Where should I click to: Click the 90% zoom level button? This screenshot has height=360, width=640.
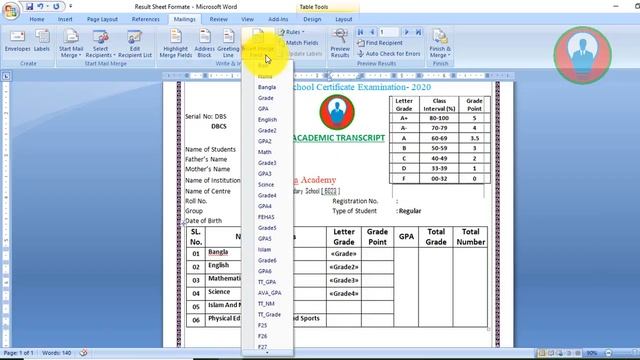pyautogui.click(x=592, y=353)
